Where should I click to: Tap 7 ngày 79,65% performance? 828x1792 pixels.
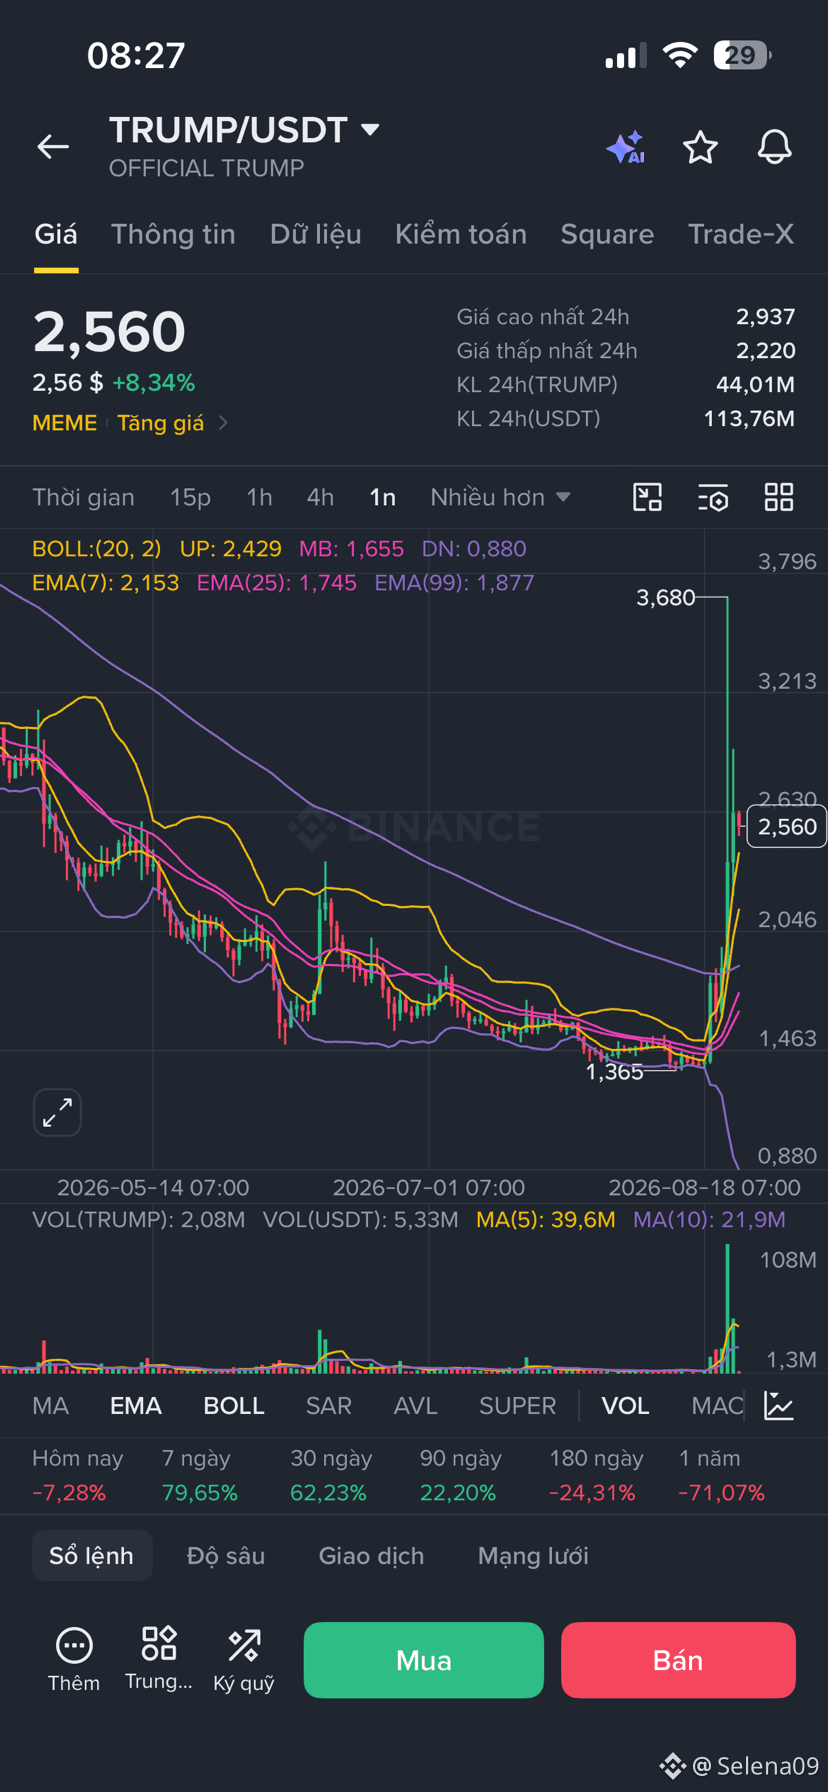[x=200, y=1475]
